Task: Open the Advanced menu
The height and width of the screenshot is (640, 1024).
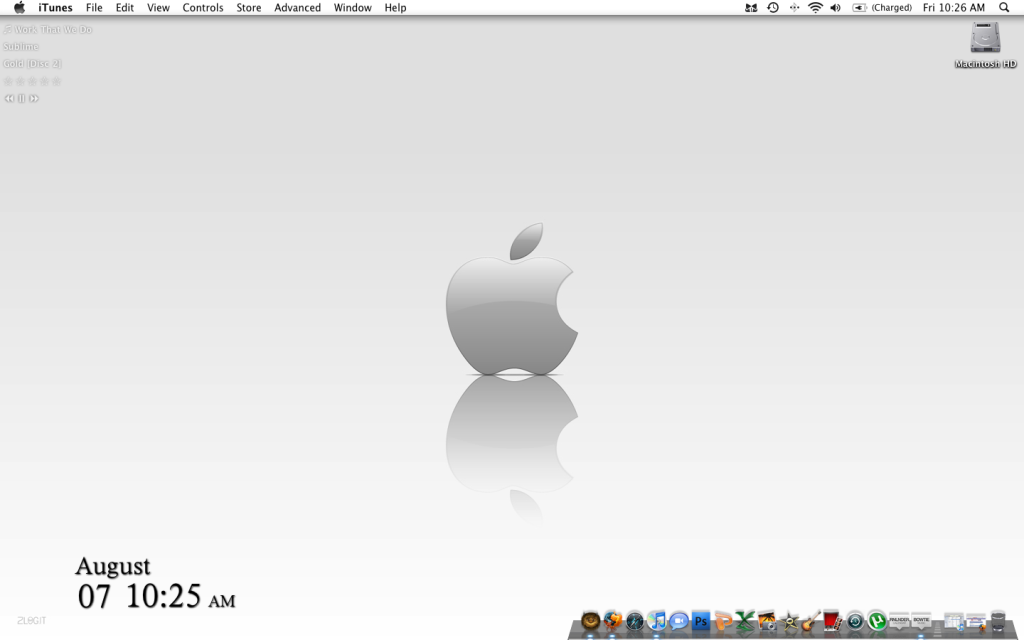Action: tap(297, 8)
